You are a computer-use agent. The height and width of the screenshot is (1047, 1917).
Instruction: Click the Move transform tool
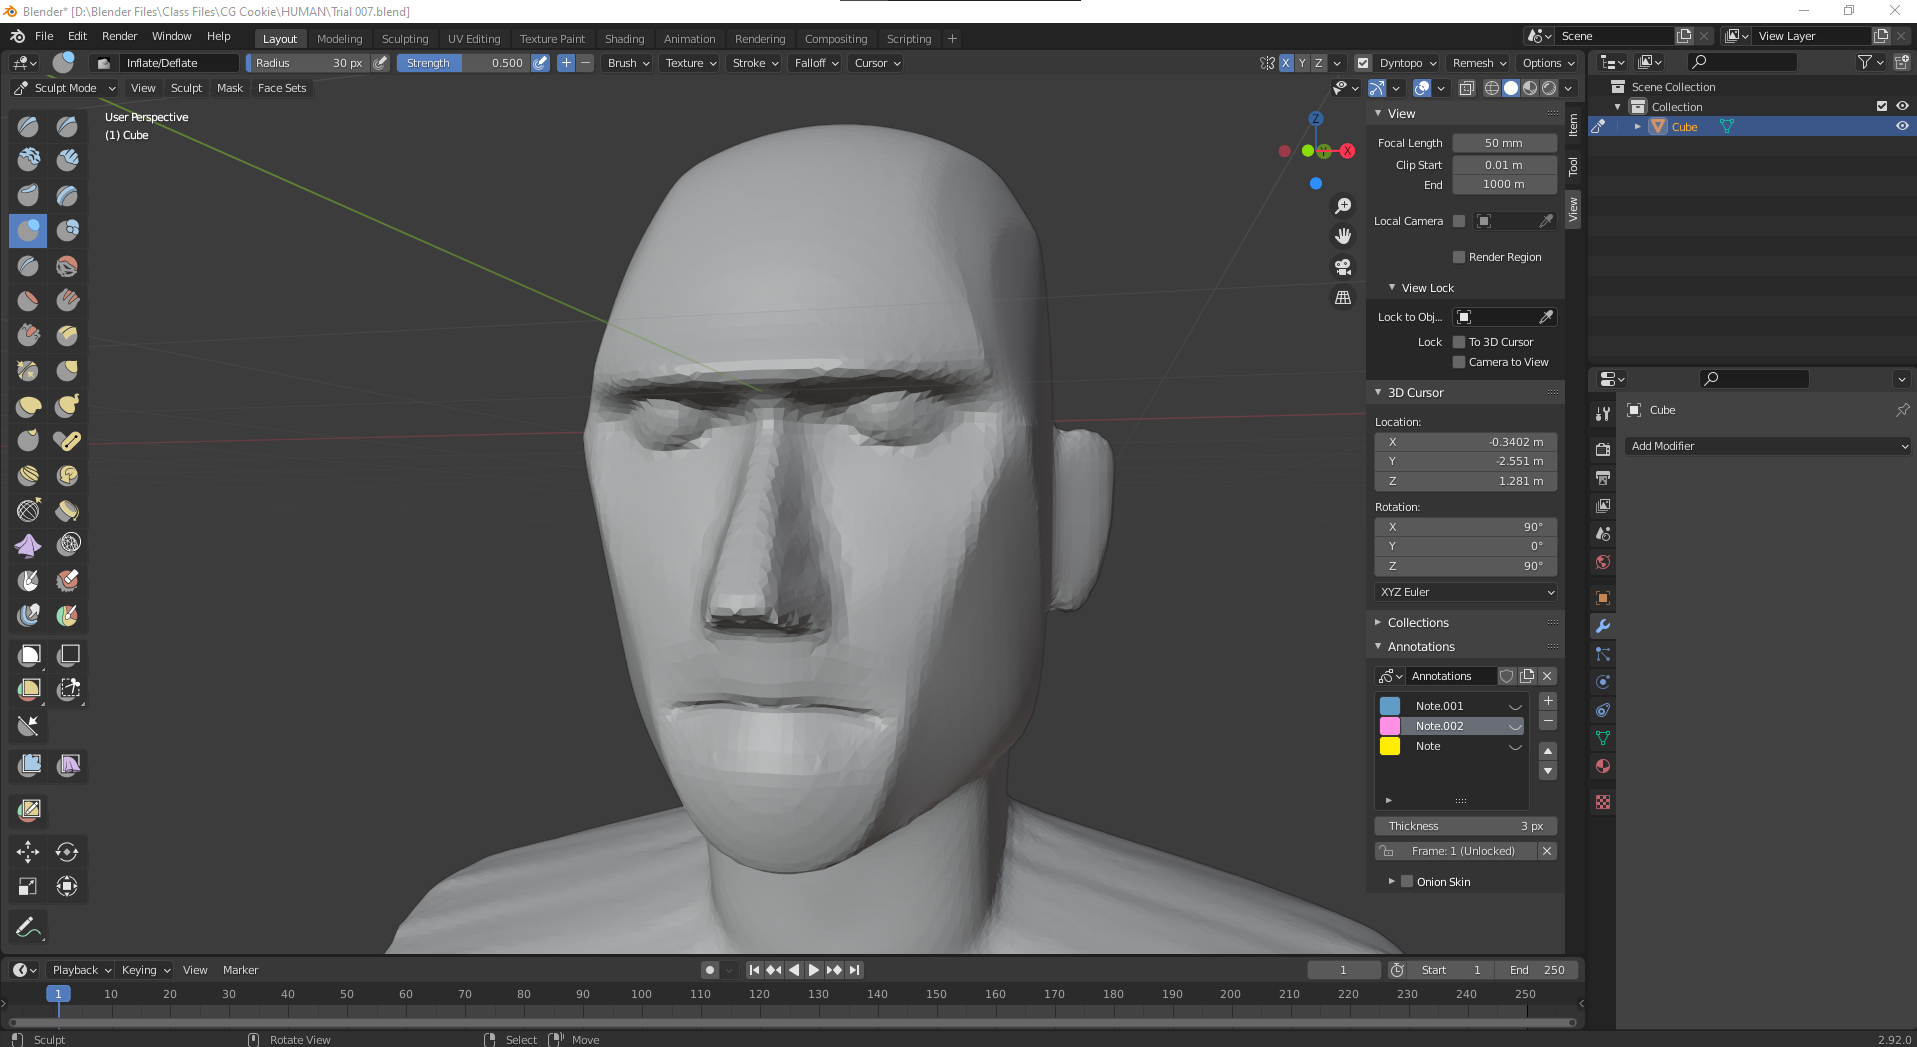click(28, 852)
